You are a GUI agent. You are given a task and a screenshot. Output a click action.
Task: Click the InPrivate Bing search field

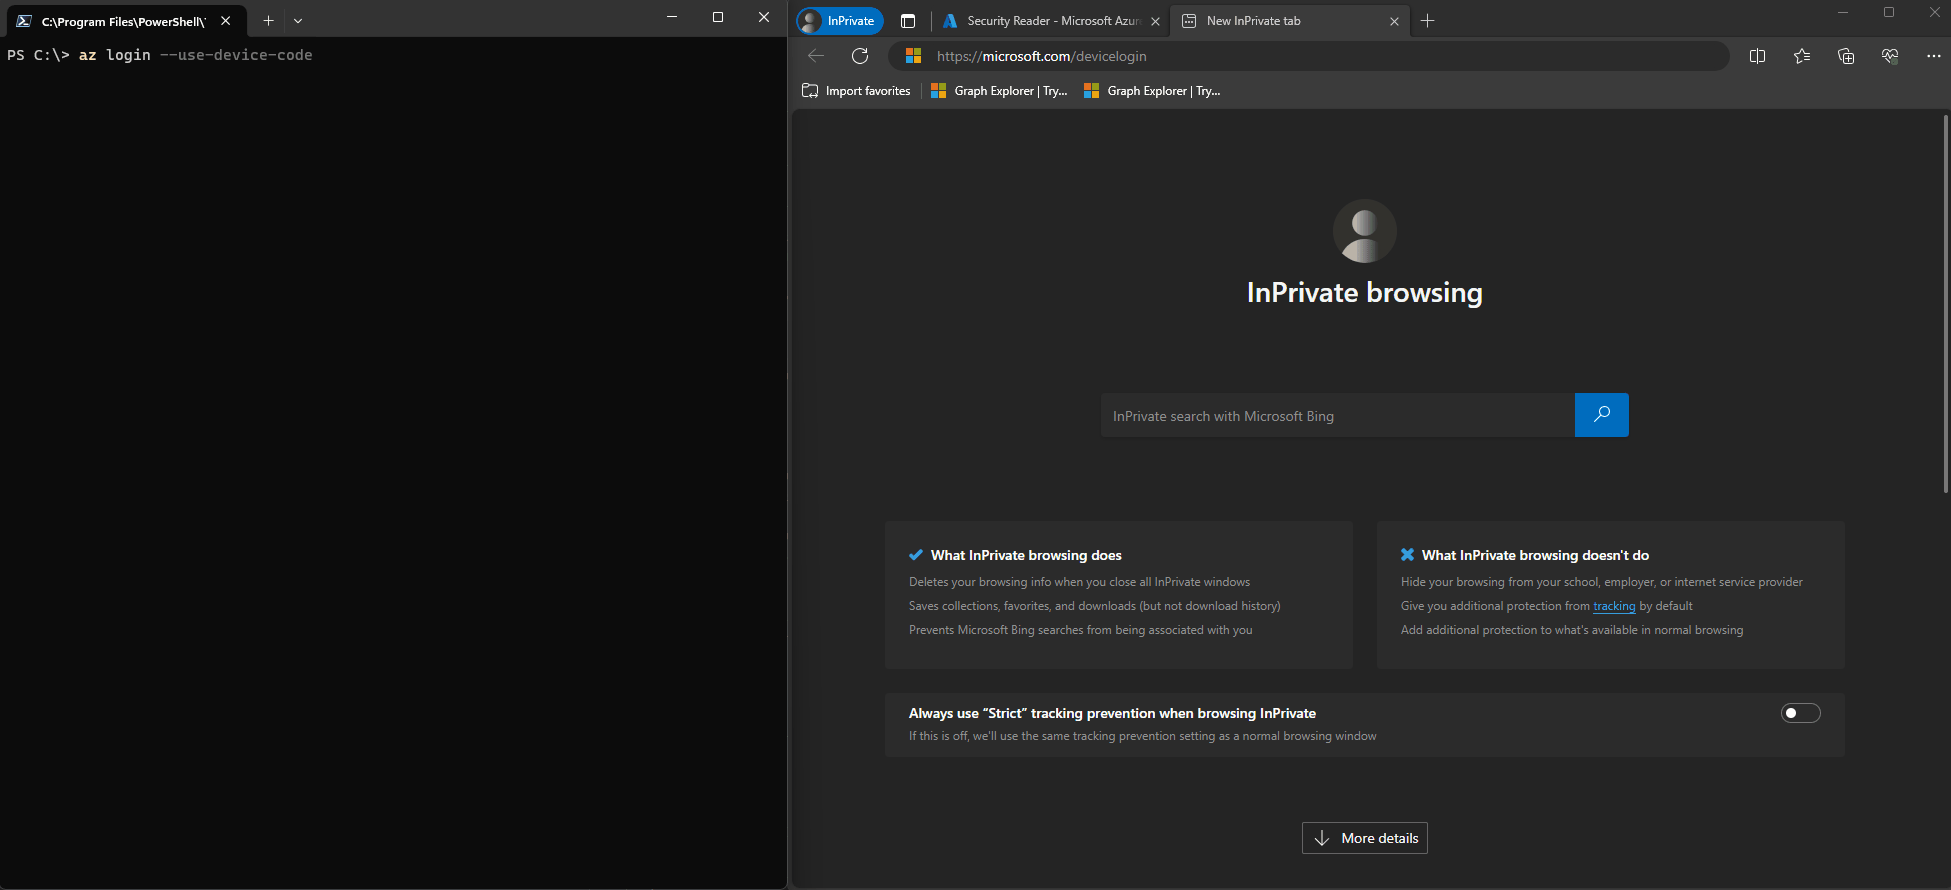1337,416
